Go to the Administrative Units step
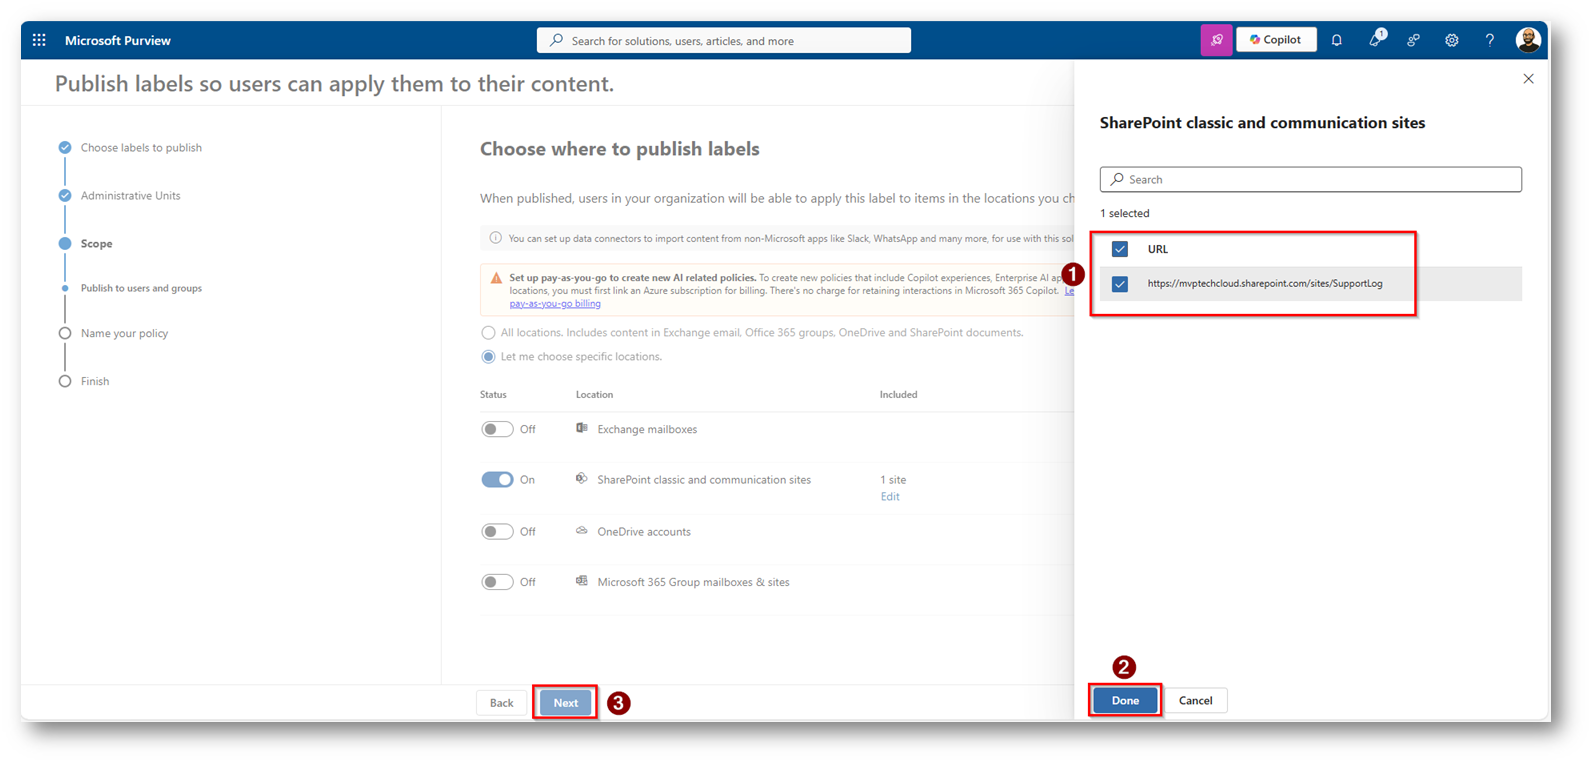This screenshot has height=764, width=1593. click(131, 196)
